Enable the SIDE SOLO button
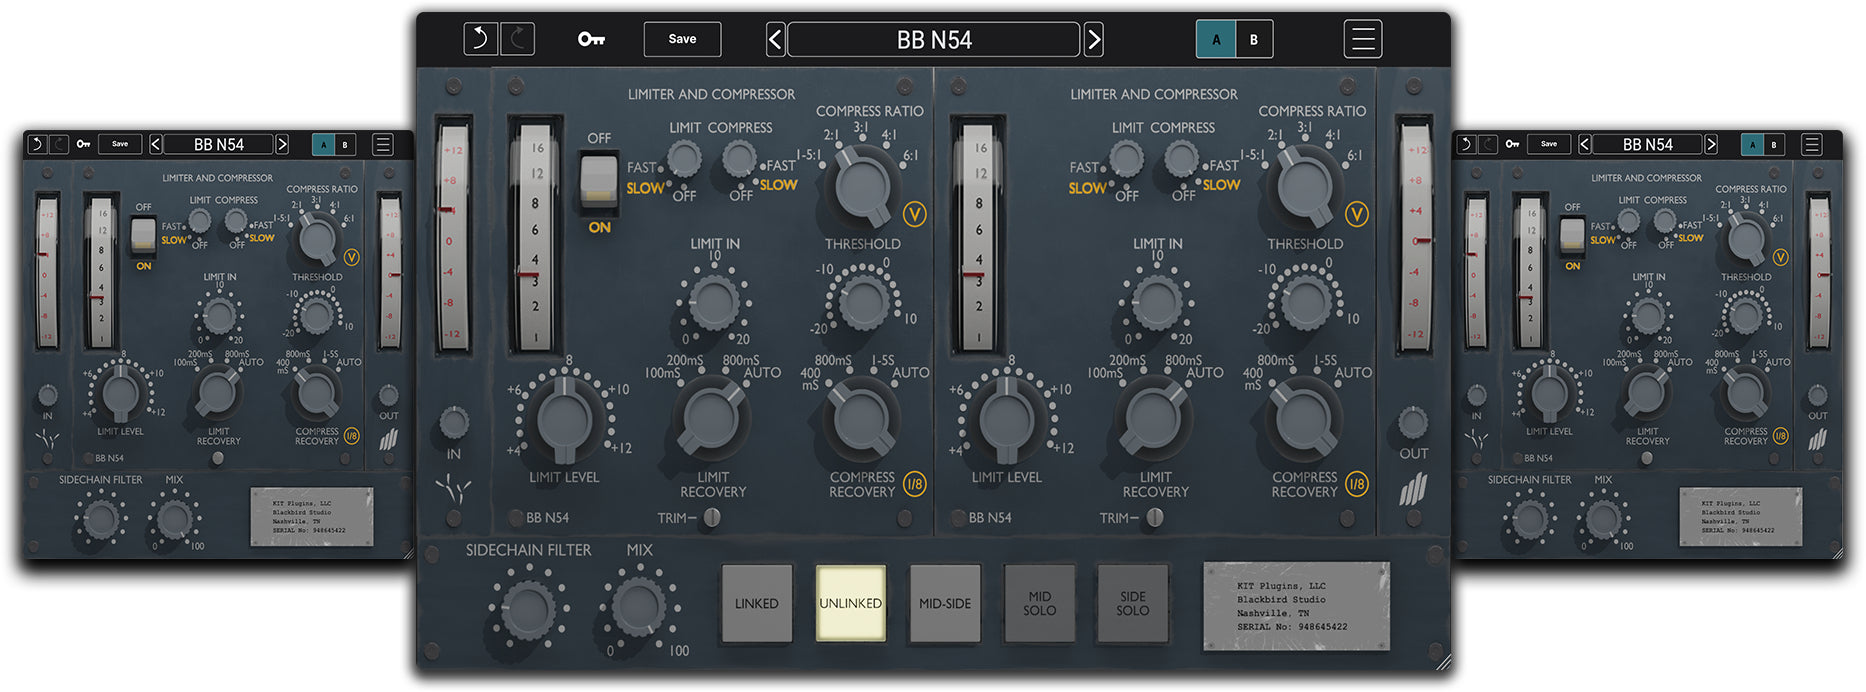The width and height of the screenshot is (1866, 692). pyautogui.click(x=1133, y=603)
